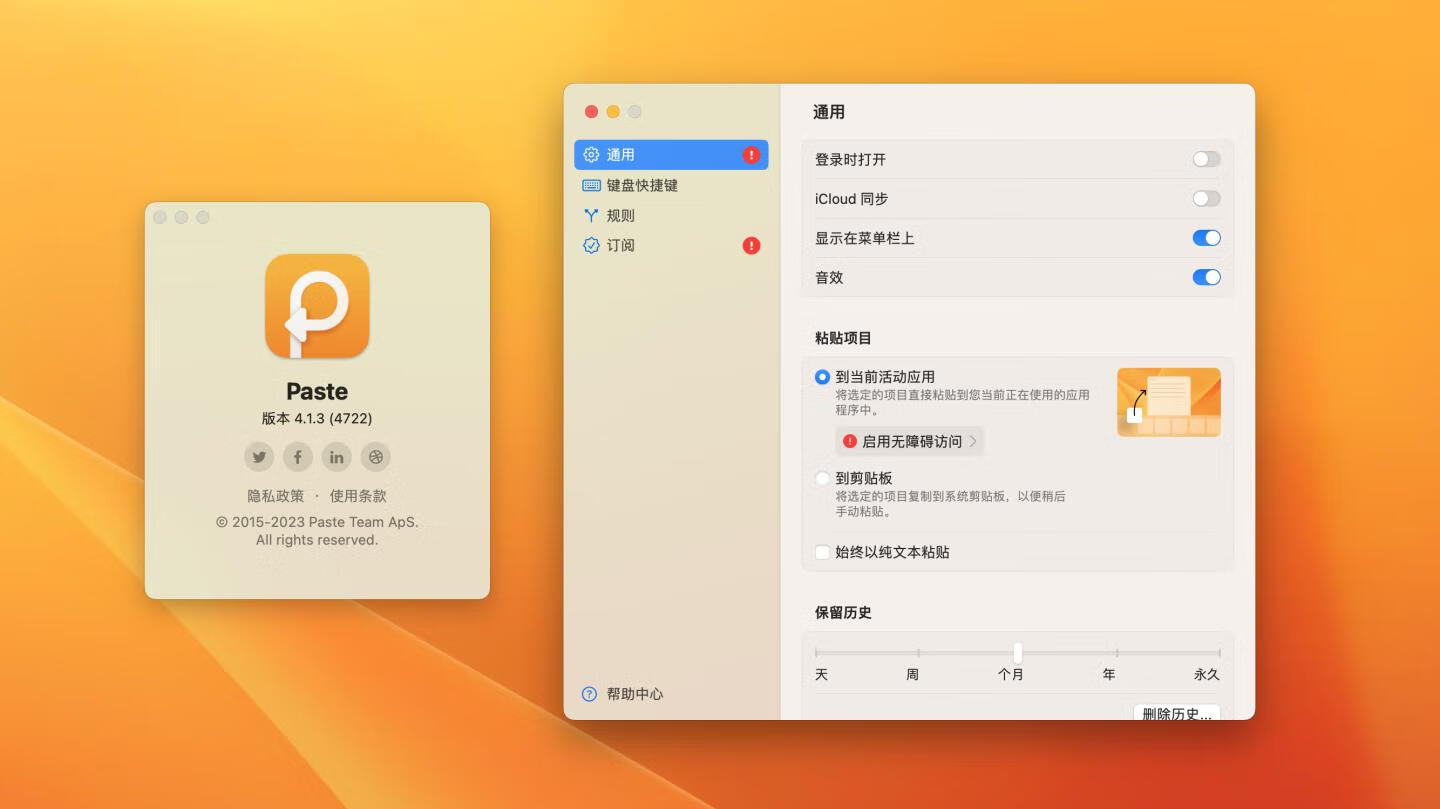This screenshot has width=1440, height=809.
Task: Turn on iCloud 同步
Action: coord(1205,198)
